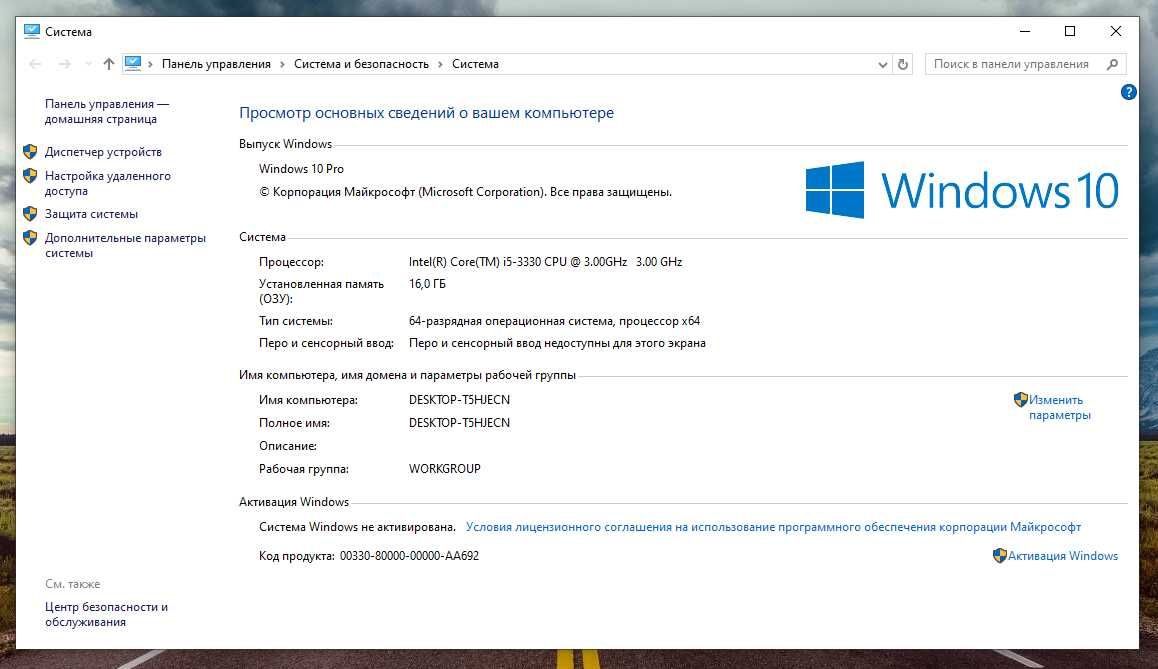Screen dimensions: 1158x669
Task: Open Защита системы link
Action: (x=92, y=214)
